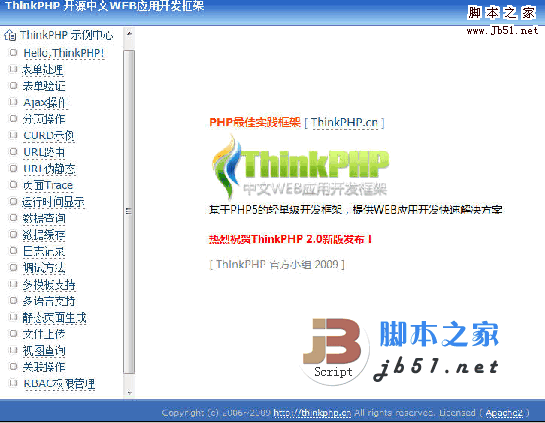Viewport: 545px width, 423px height.
Task: Open the Hello,ThinkPHP! example link
Action: 64,53
